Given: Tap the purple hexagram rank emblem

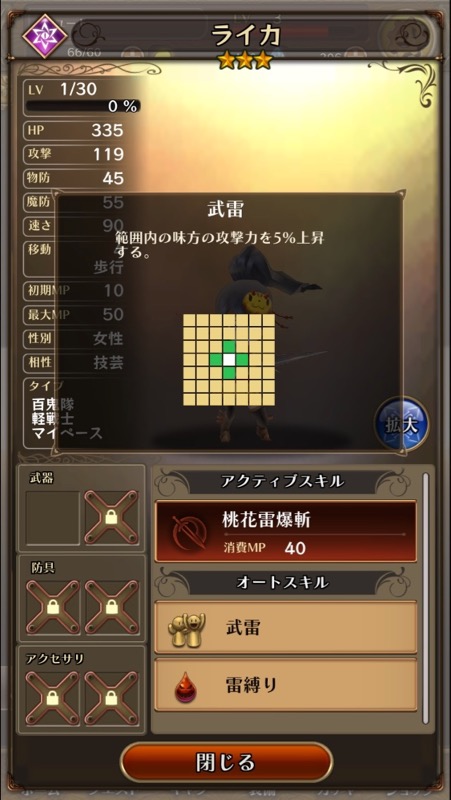Looking at the screenshot, I should tap(45, 36).
